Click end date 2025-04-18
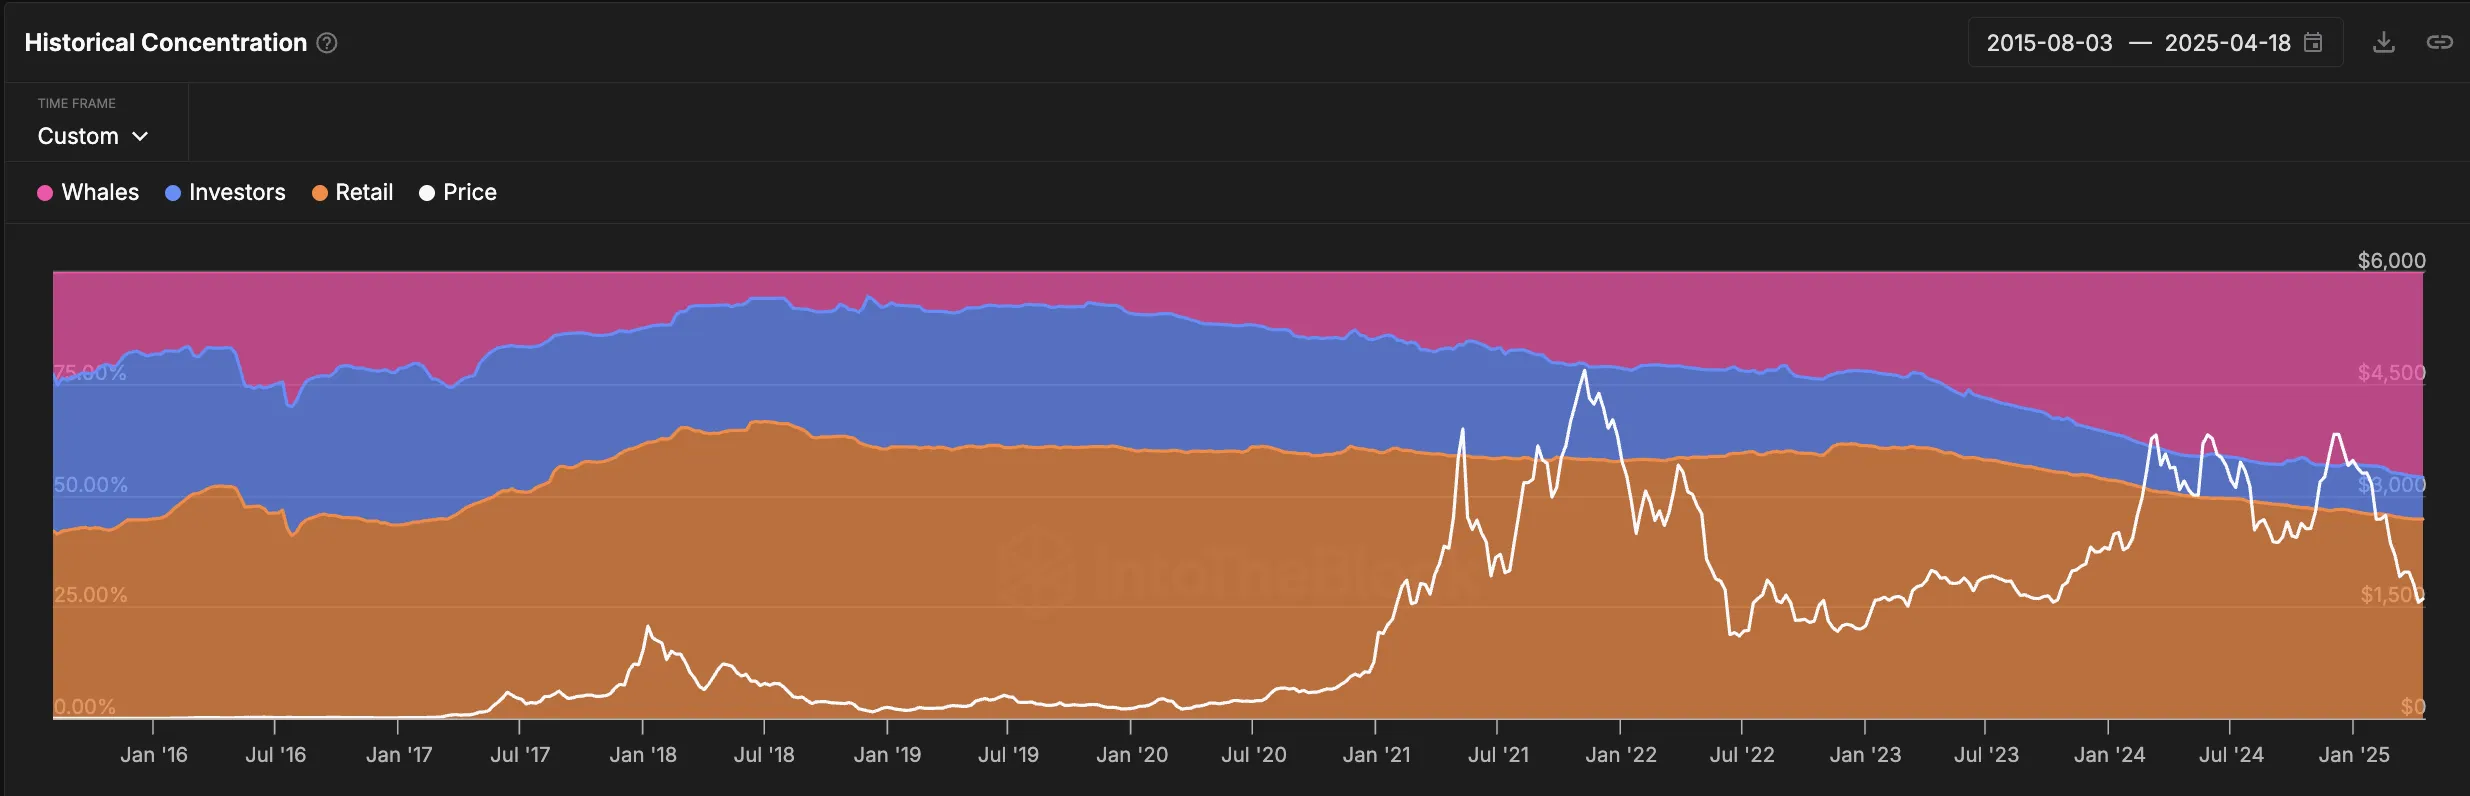2470x796 pixels. click(x=2227, y=43)
